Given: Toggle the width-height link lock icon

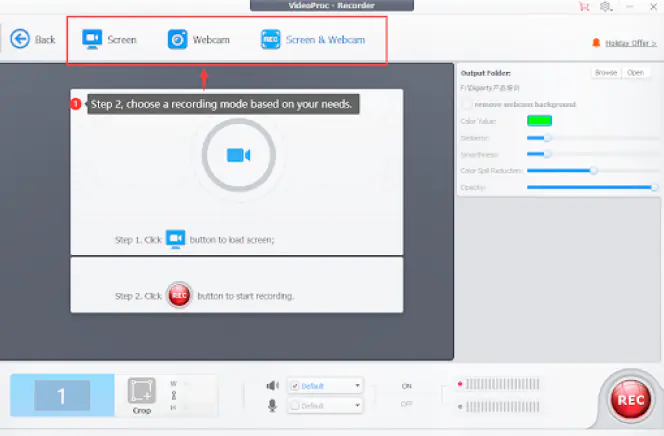Looking at the screenshot, I should (x=174, y=396).
